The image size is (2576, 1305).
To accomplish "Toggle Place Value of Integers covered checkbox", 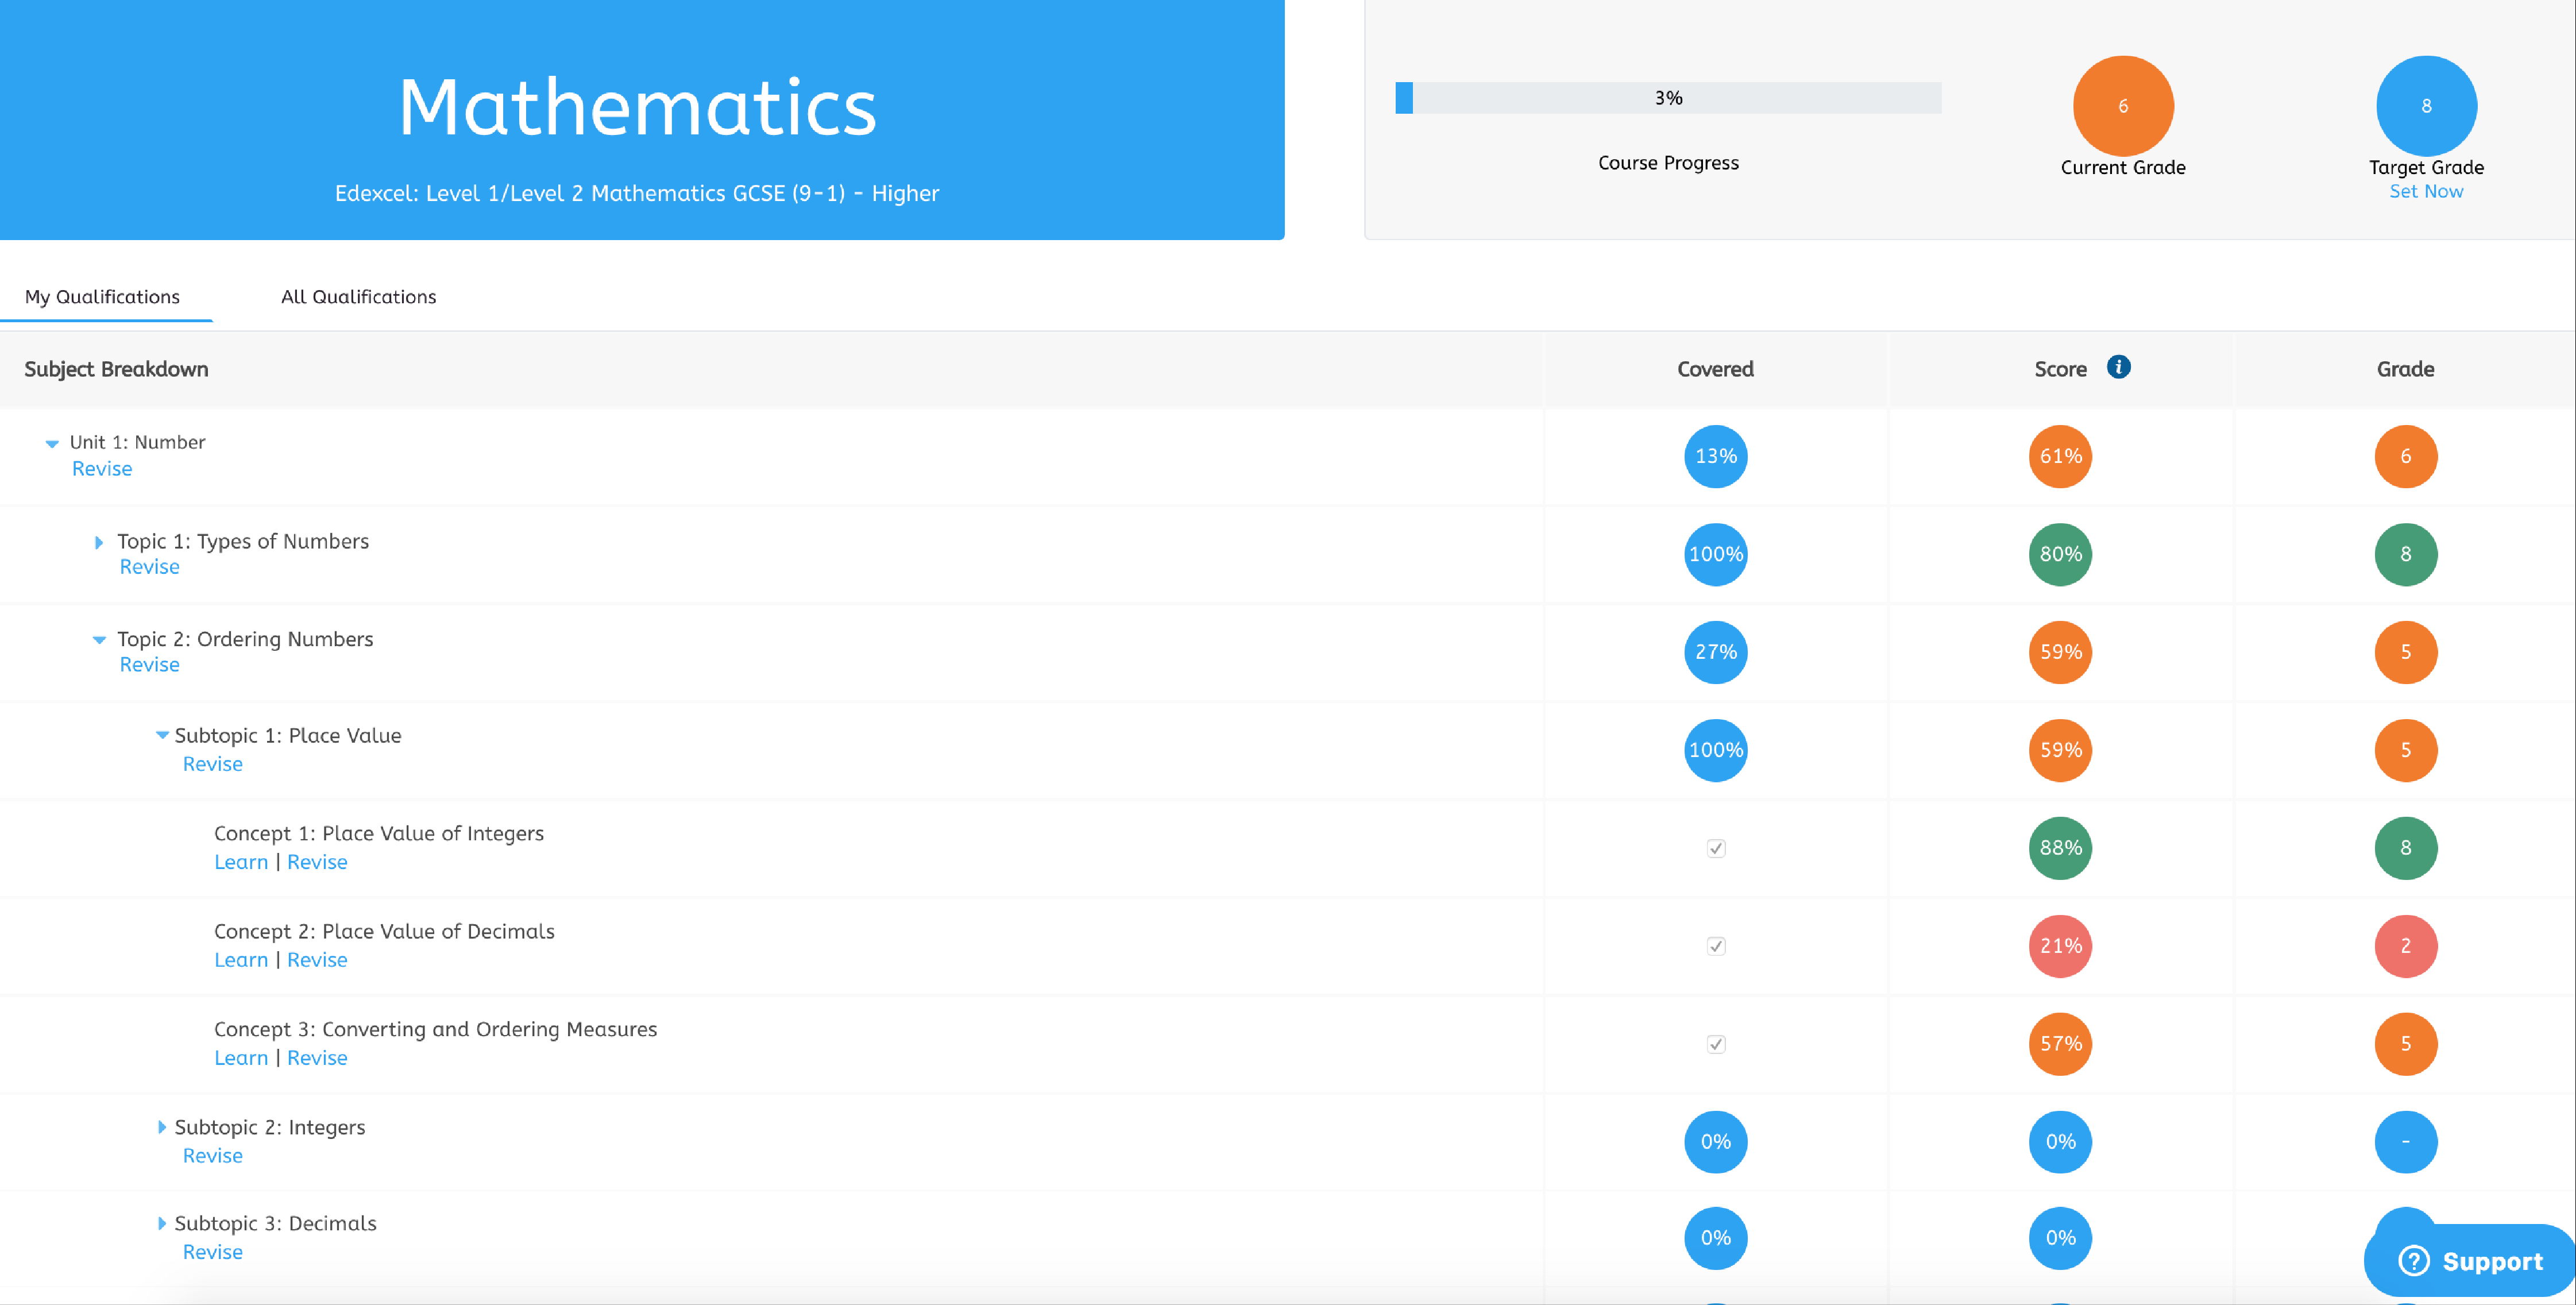I will click(1716, 848).
